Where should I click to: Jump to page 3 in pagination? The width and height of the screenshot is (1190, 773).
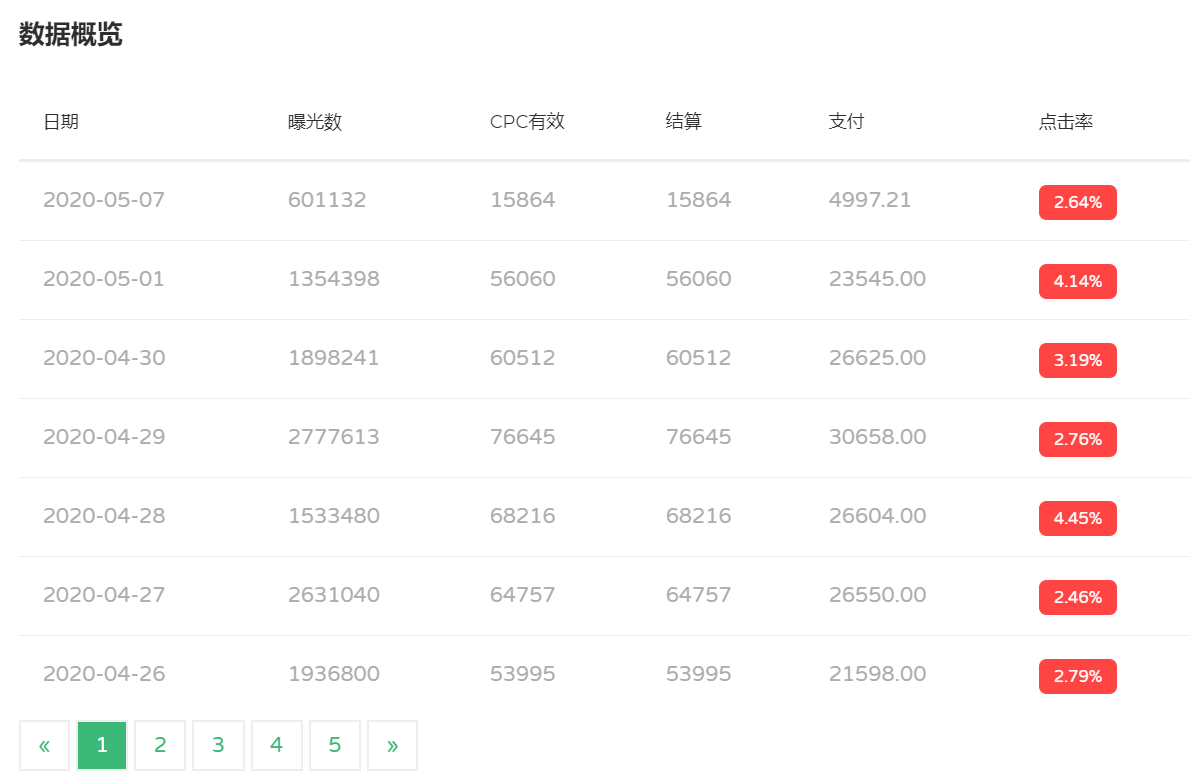[218, 745]
